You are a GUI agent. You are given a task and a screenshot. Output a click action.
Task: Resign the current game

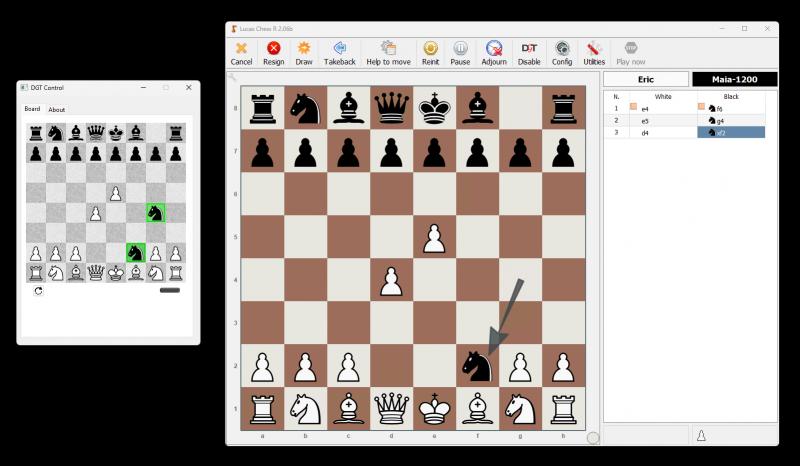click(273, 52)
